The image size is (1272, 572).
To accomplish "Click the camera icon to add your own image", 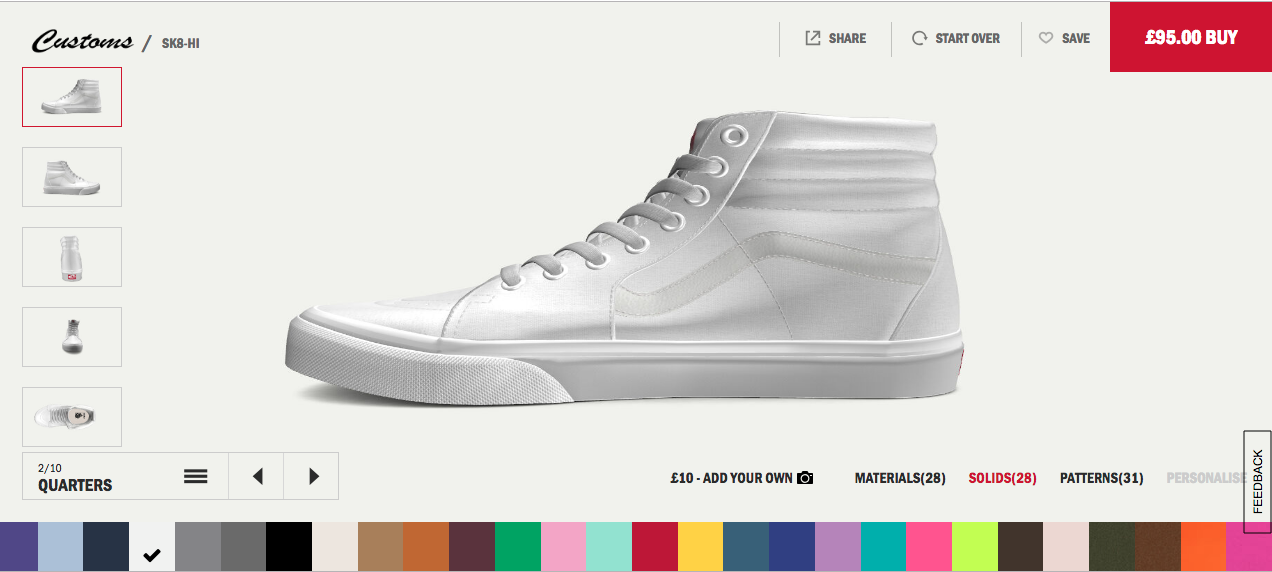I will click(x=805, y=478).
